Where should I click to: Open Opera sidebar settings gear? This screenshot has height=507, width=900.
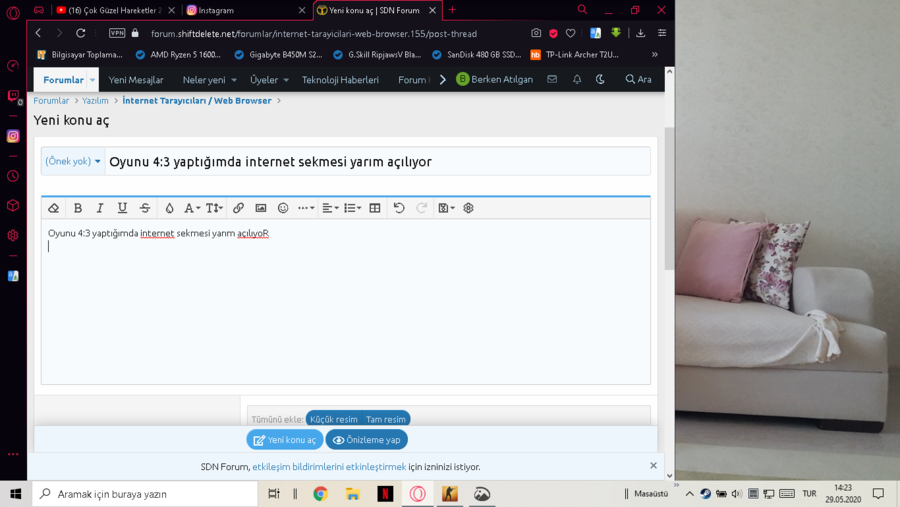point(13,235)
